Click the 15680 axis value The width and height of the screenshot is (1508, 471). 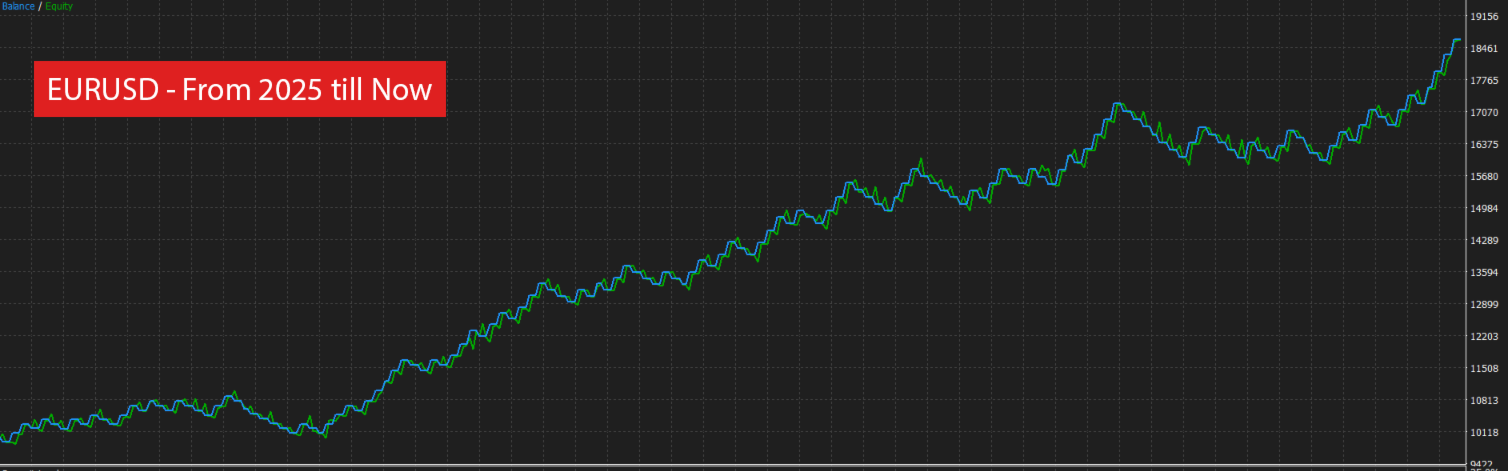tap(1483, 176)
